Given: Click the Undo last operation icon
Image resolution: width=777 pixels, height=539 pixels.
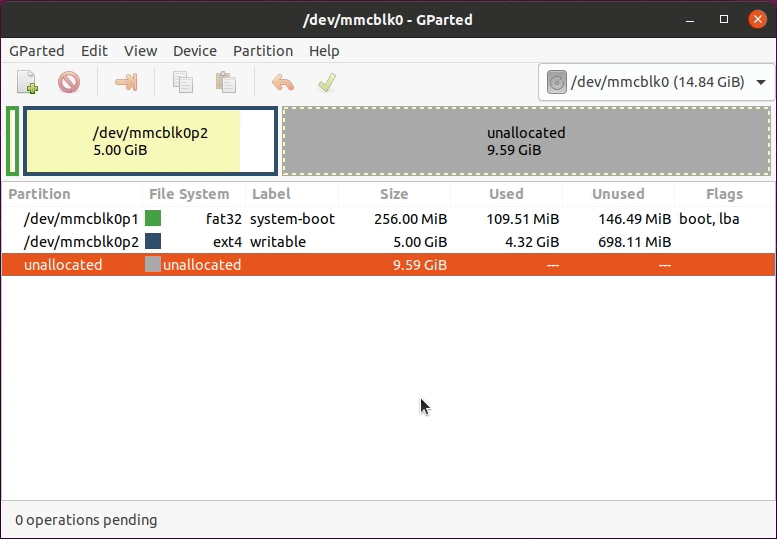Looking at the screenshot, I should (283, 82).
